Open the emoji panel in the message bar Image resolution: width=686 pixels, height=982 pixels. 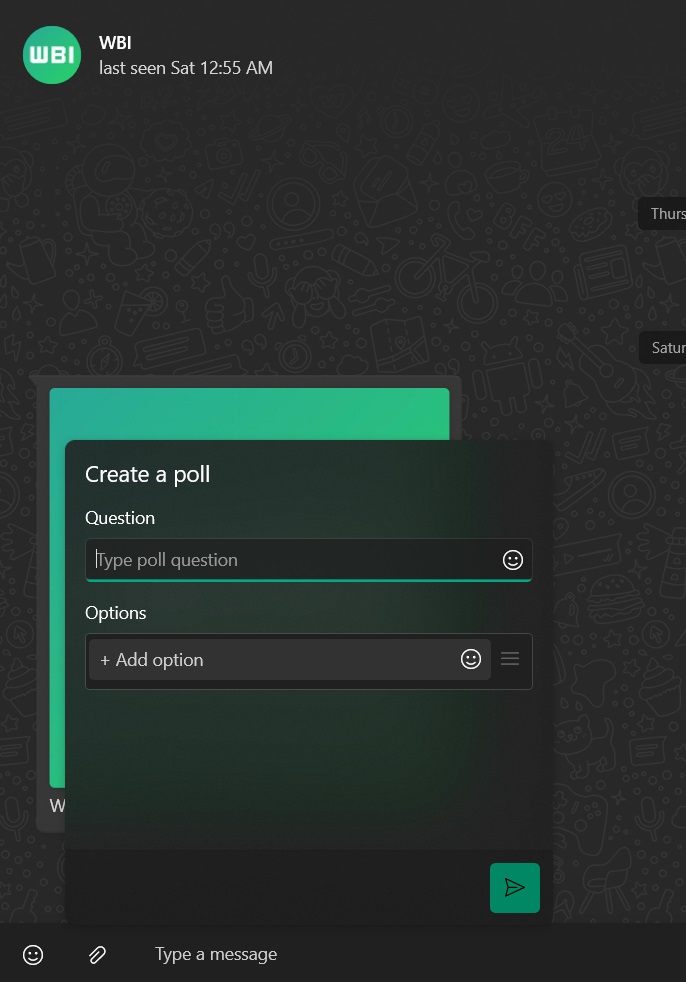pos(33,954)
